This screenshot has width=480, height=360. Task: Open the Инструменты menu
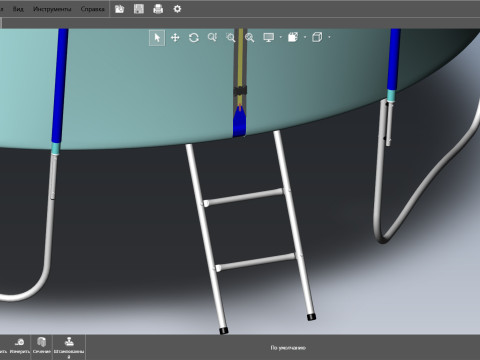52,9
